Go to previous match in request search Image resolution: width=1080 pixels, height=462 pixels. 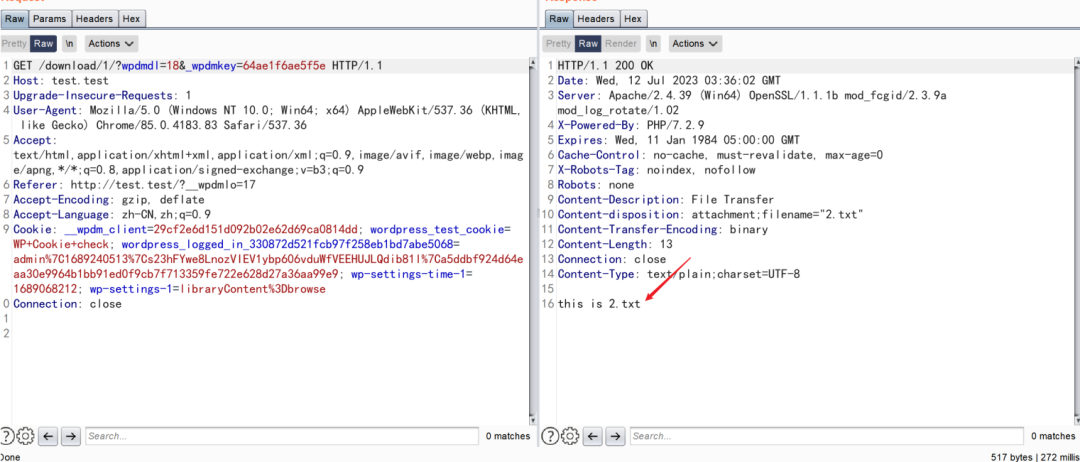48,436
